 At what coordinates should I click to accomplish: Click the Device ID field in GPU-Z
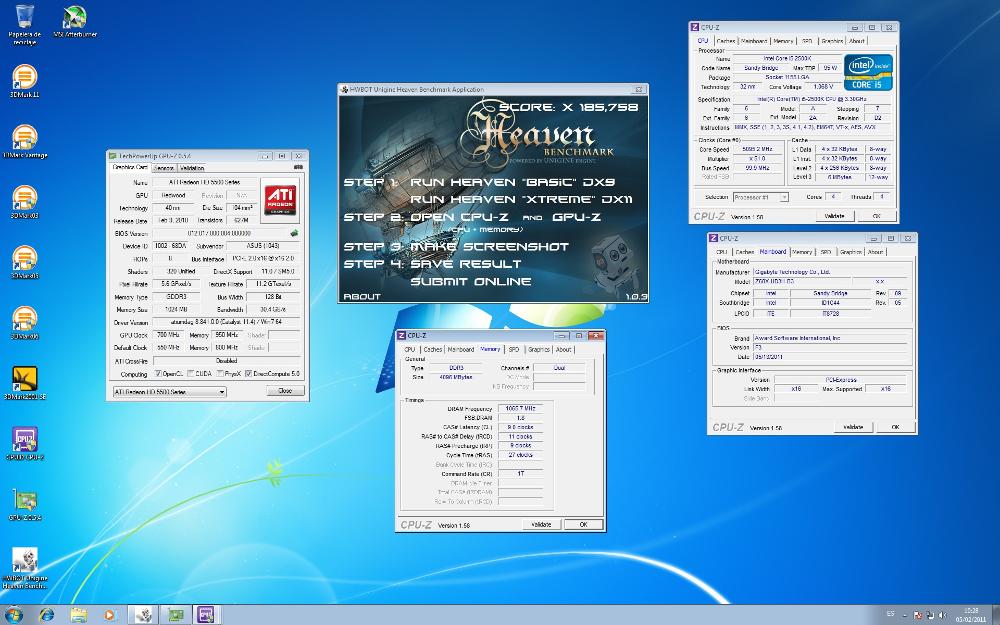pos(172,246)
